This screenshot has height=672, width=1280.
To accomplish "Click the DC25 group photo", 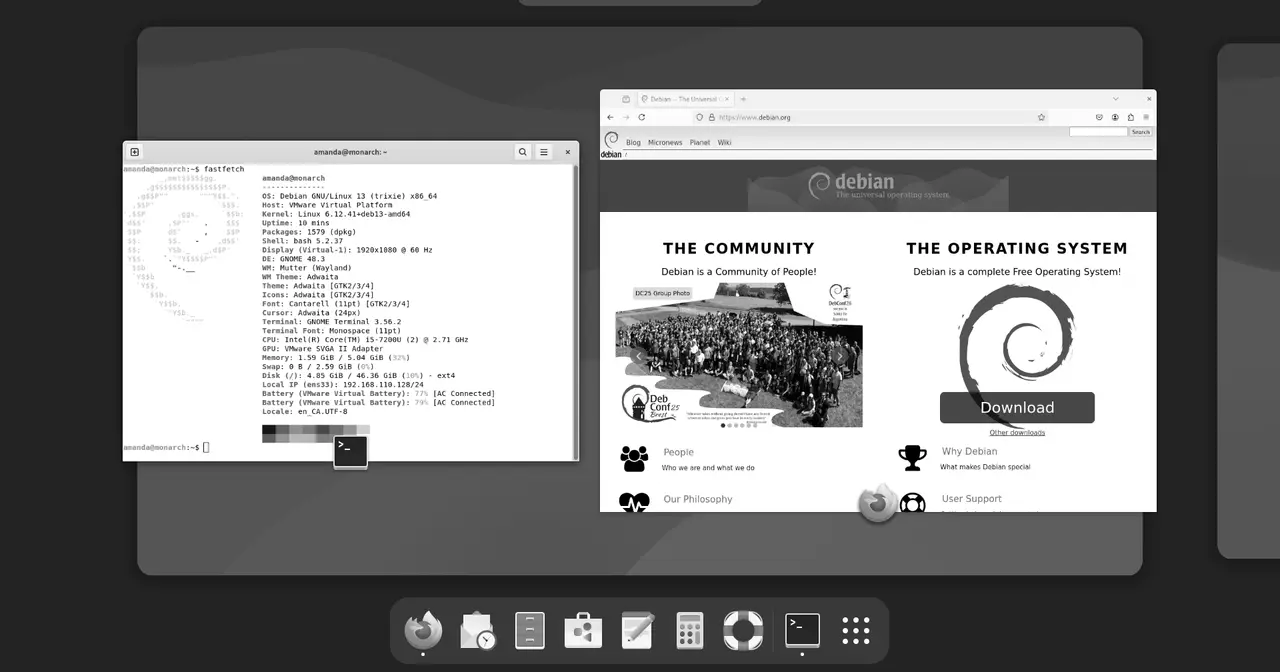I will click(739, 355).
